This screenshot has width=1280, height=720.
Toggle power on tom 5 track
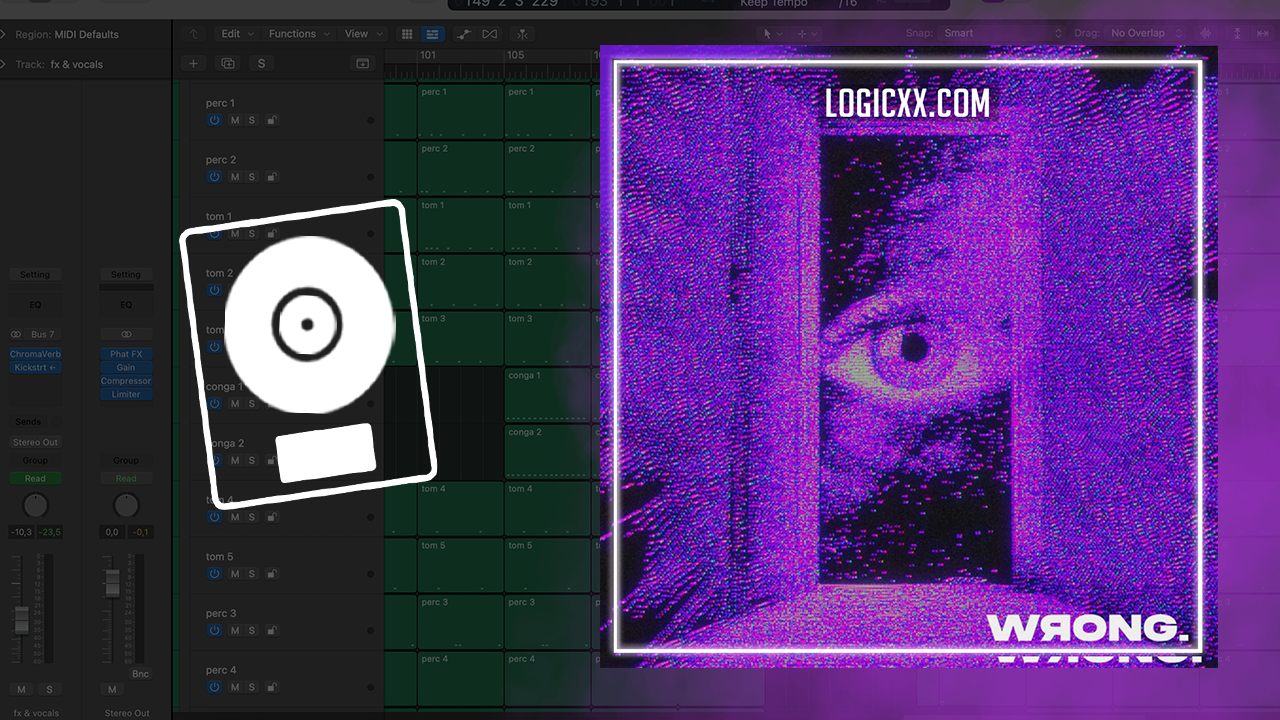(214, 574)
